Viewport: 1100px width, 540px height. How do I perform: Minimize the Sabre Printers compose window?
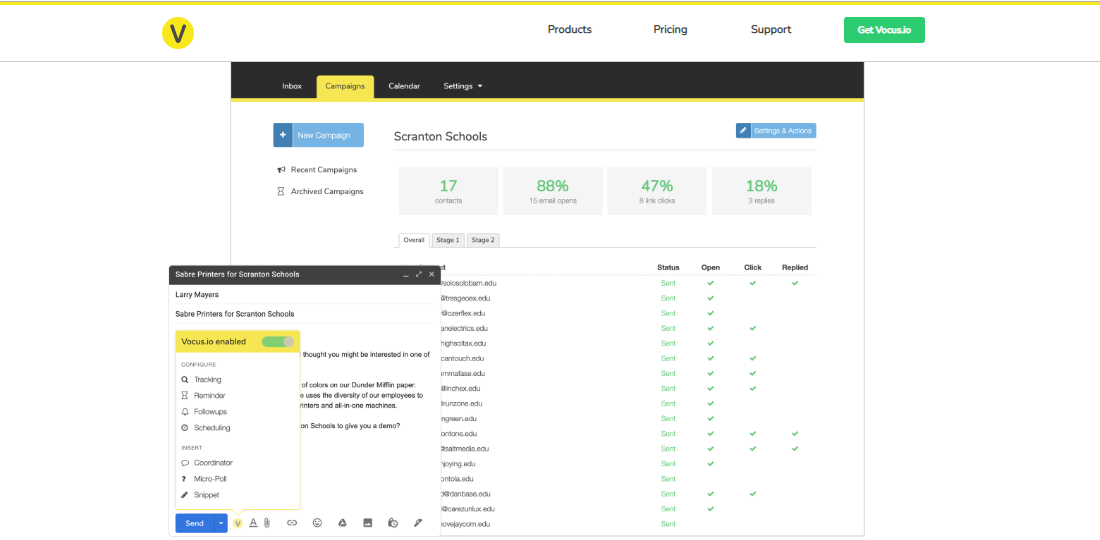[x=405, y=275]
